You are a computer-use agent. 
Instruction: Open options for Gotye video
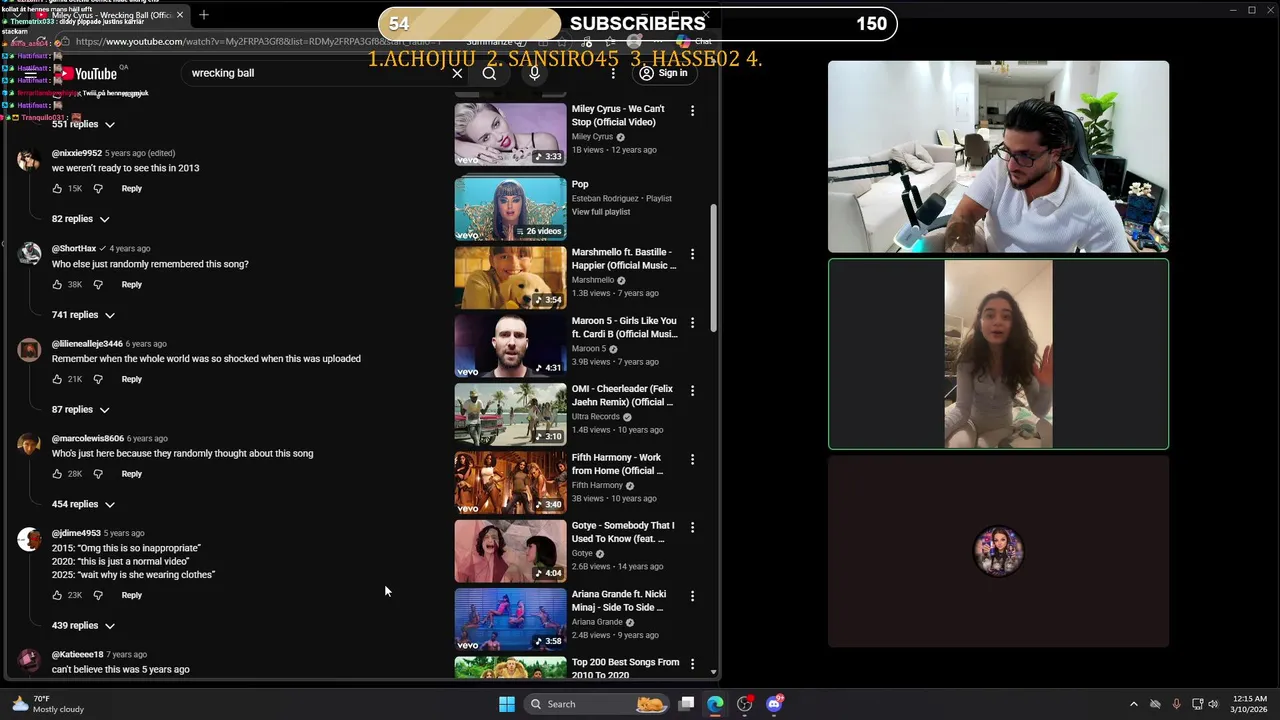pyautogui.click(x=692, y=527)
